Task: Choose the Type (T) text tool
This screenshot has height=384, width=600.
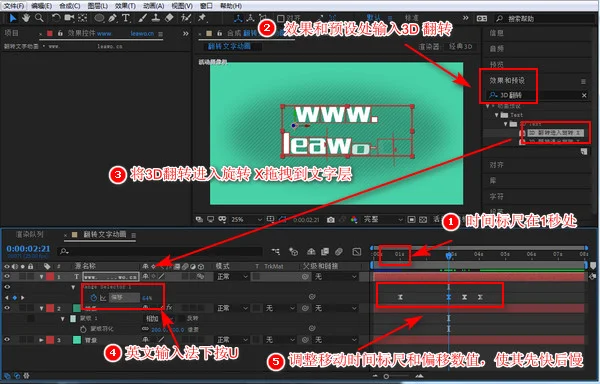Action: point(126,18)
